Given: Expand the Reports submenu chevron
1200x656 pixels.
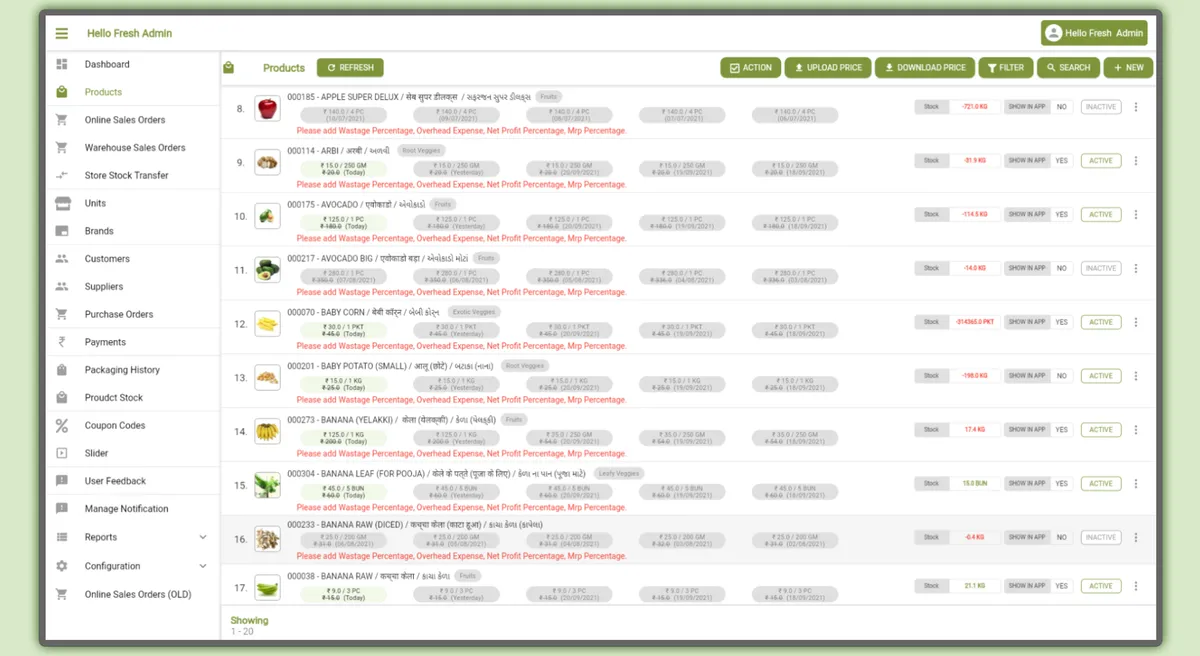Looking at the screenshot, I should [x=203, y=537].
